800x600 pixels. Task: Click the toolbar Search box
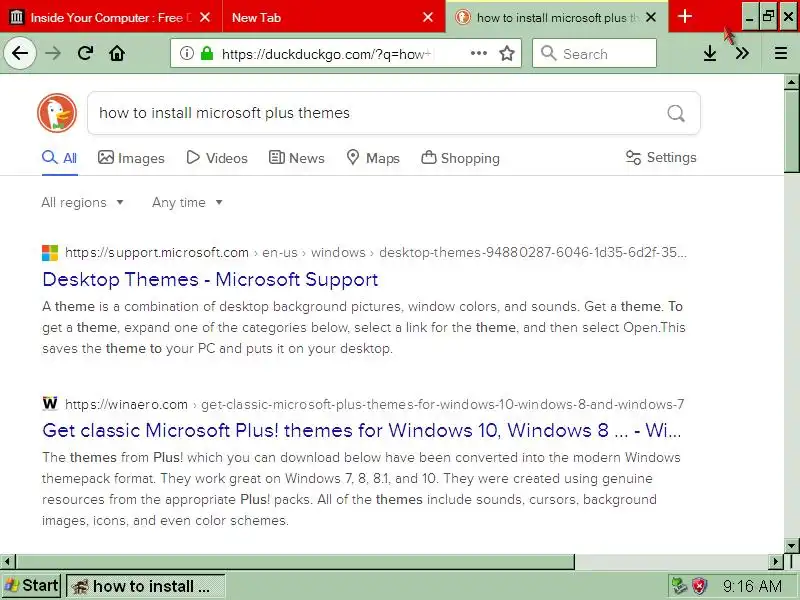pyautogui.click(x=594, y=53)
